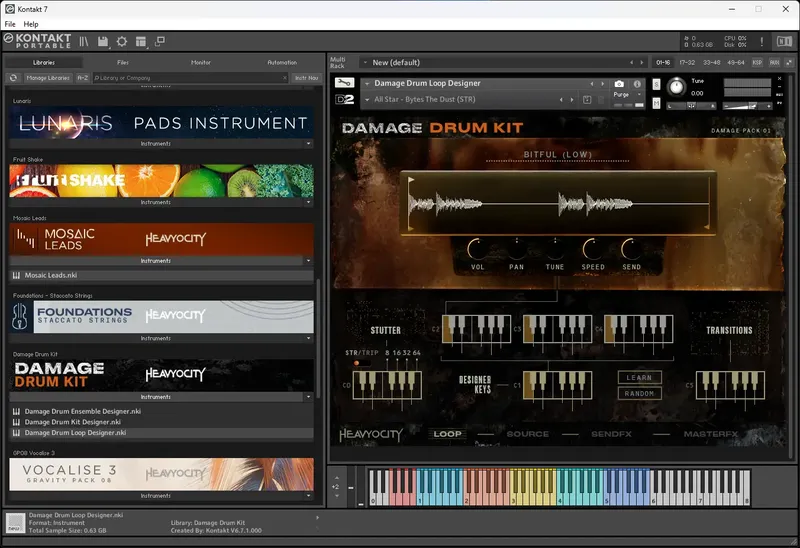Open the SOURCE page
This screenshot has height=548, width=800.
coord(528,434)
